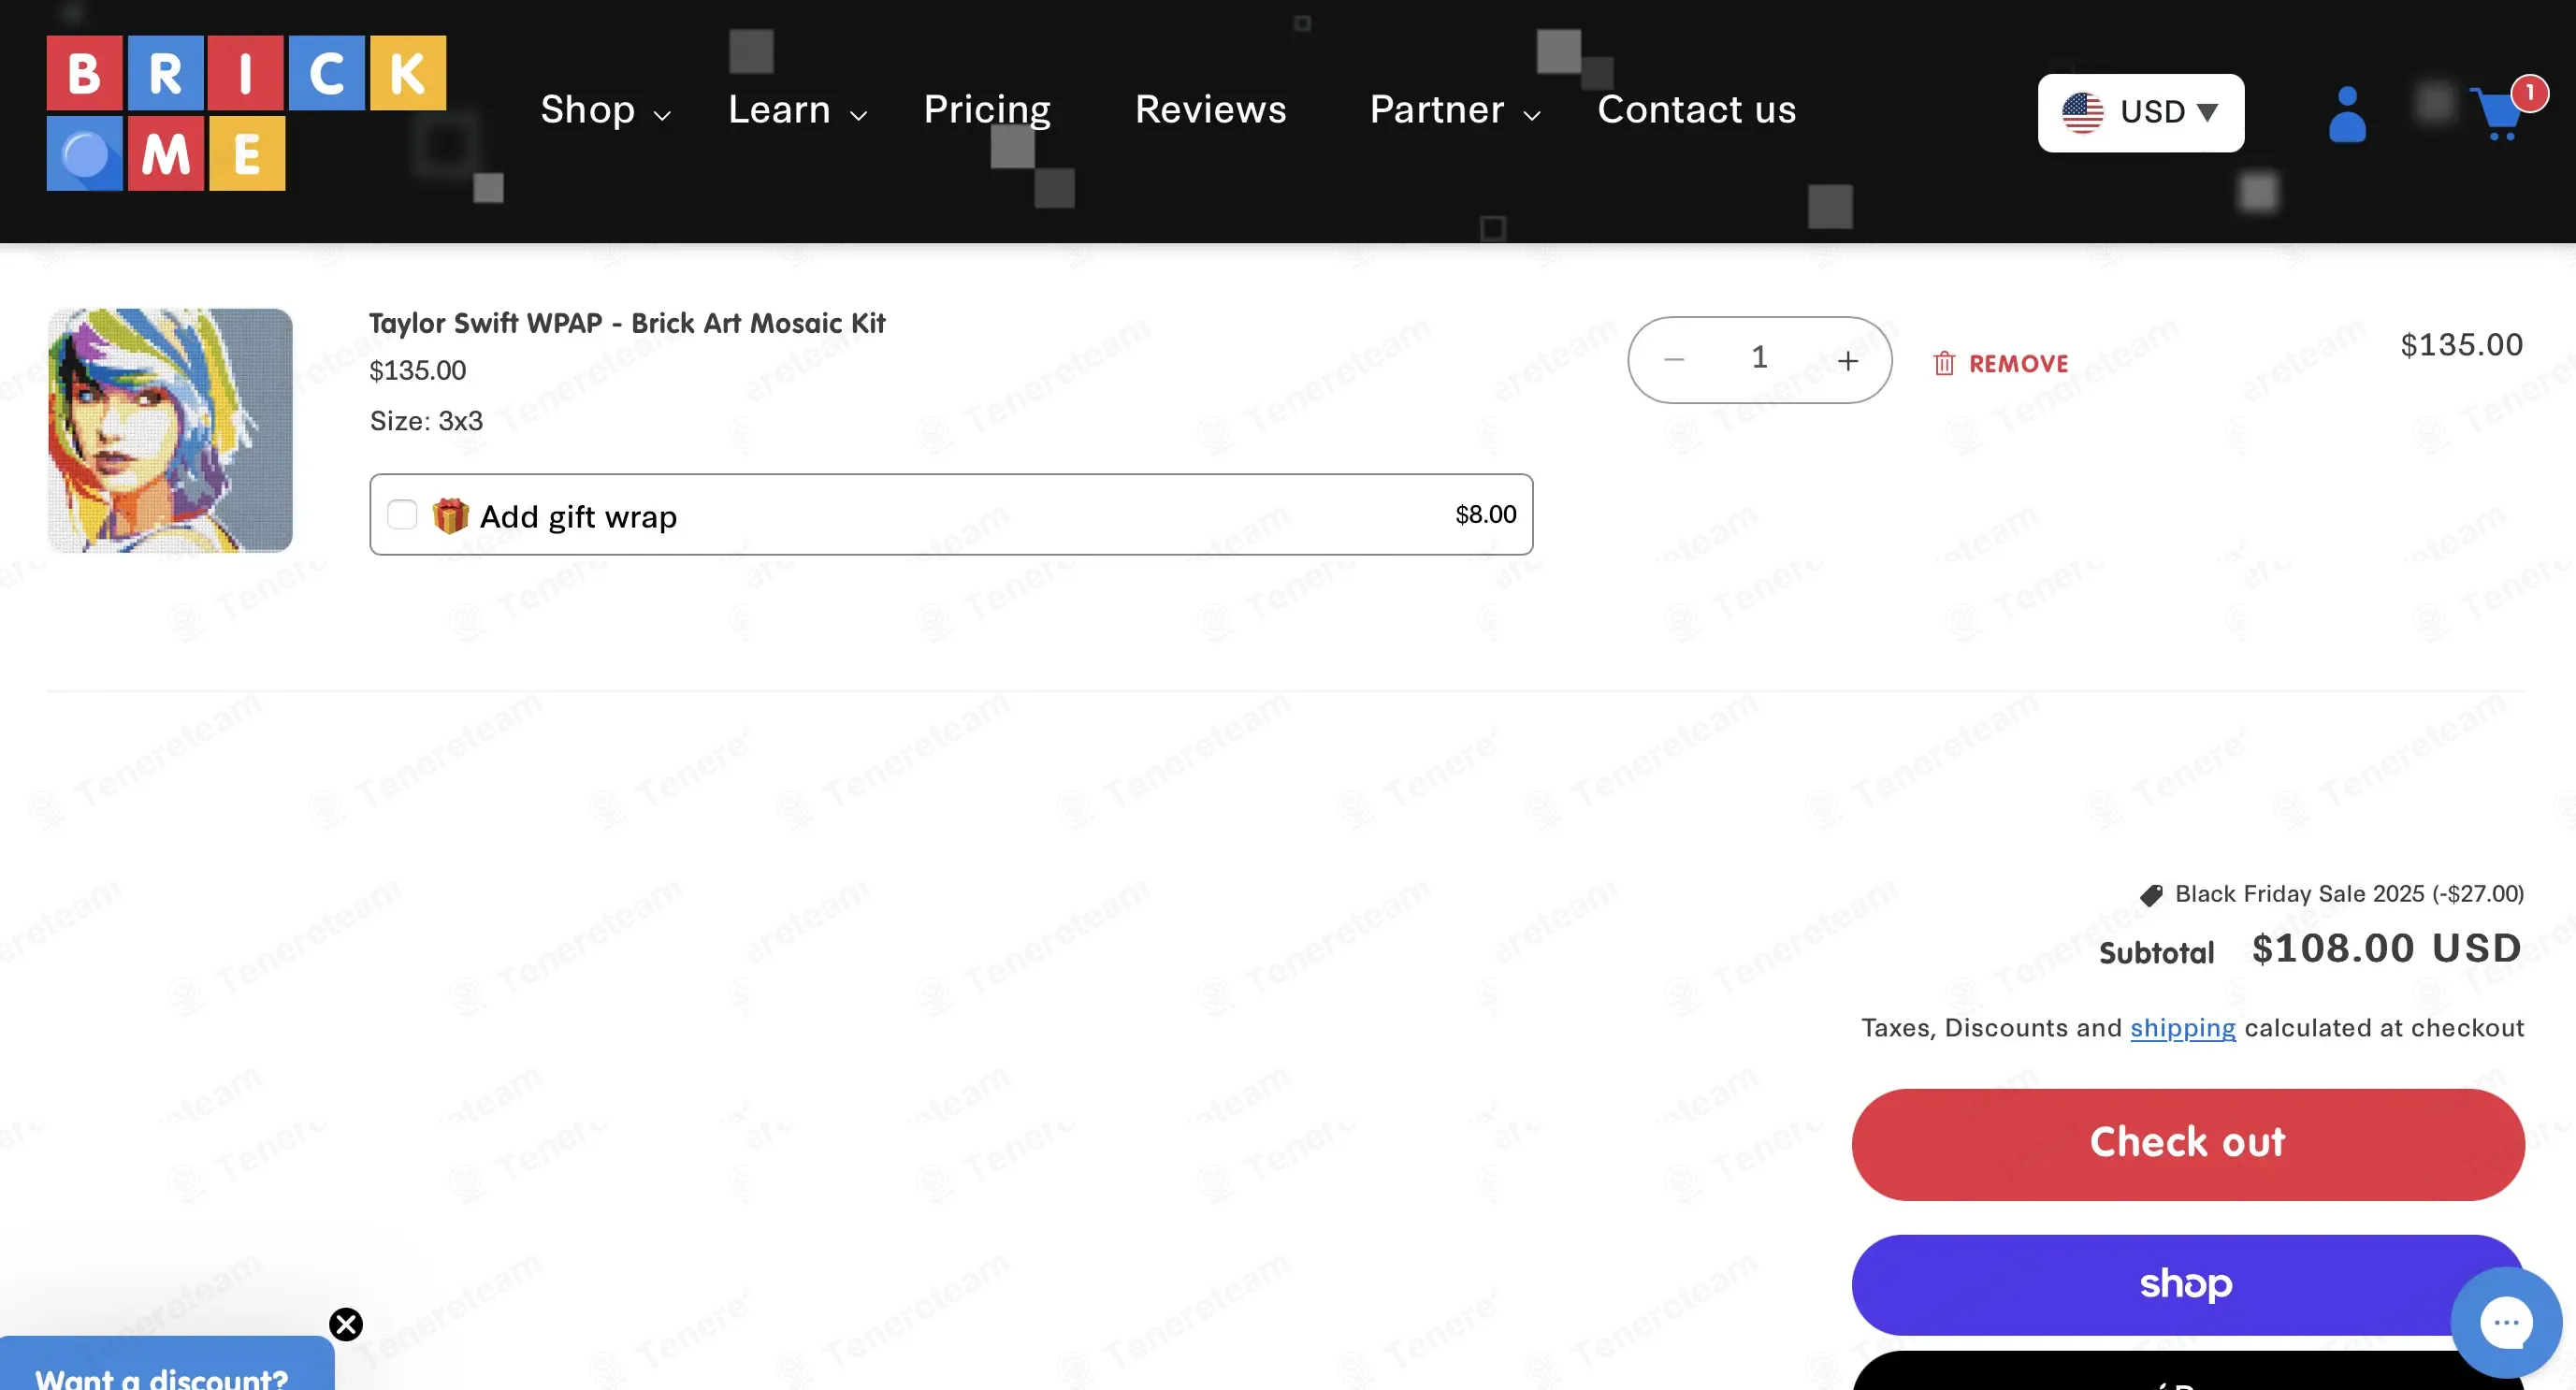The height and width of the screenshot is (1390, 2576).
Task: Click the gift box emoji icon
Action: click(450, 516)
